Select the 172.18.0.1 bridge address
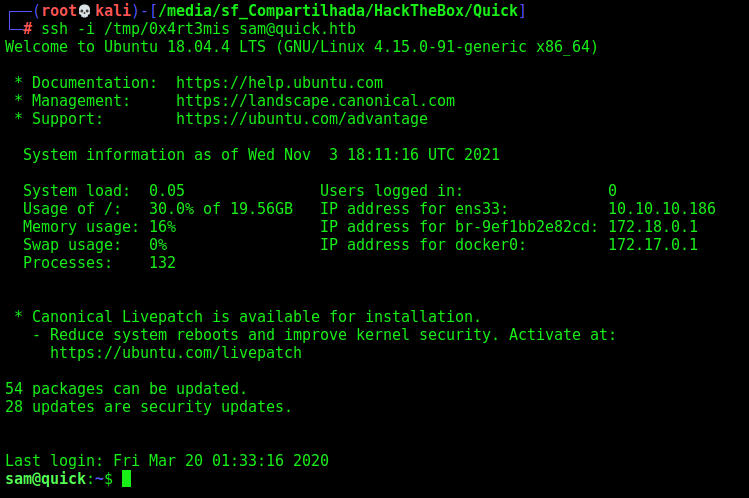This screenshot has width=749, height=498. point(653,227)
